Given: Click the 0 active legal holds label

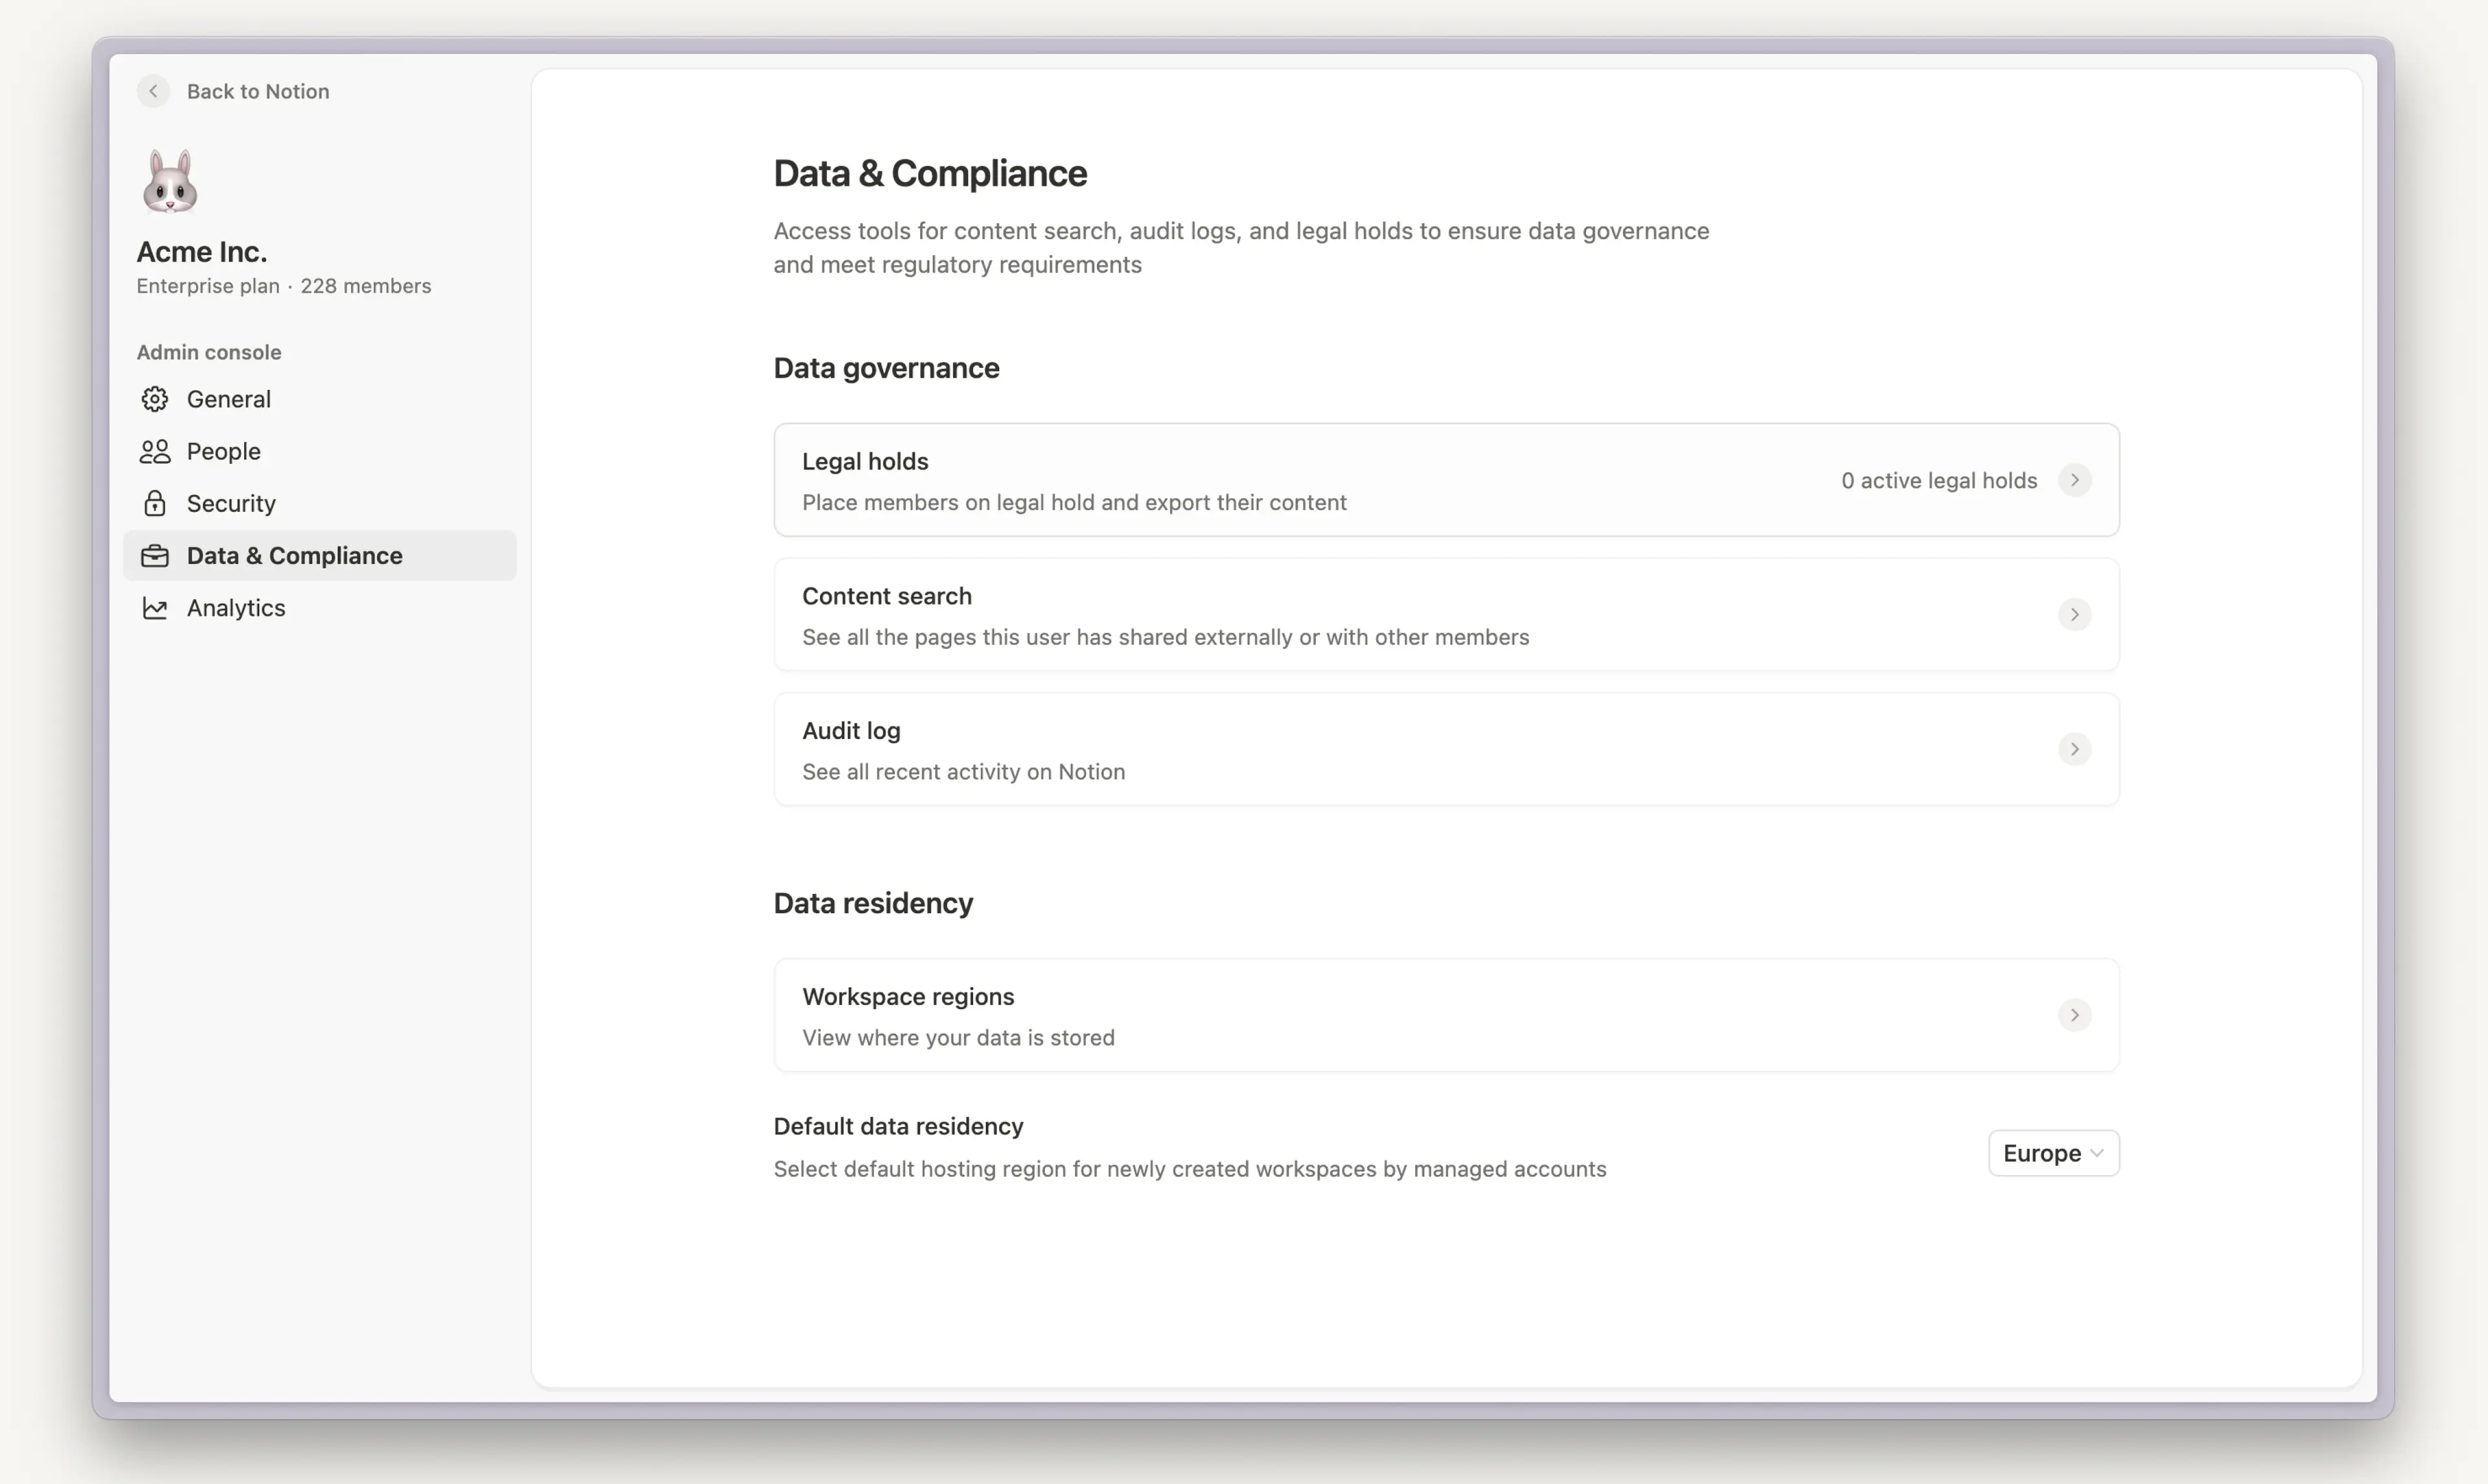Looking at the screenshot, I should point(1938,480).
